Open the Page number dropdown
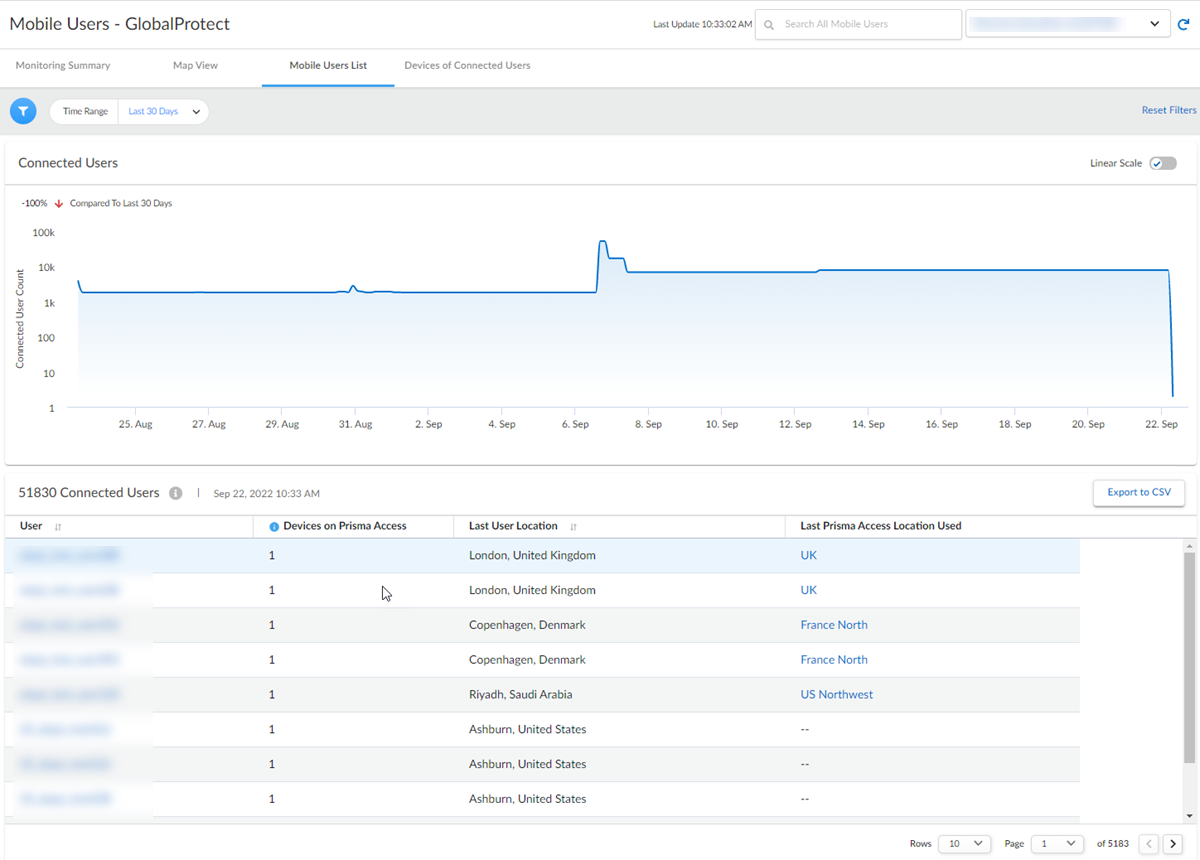 pyautogui.click(x=1057, y=844)
